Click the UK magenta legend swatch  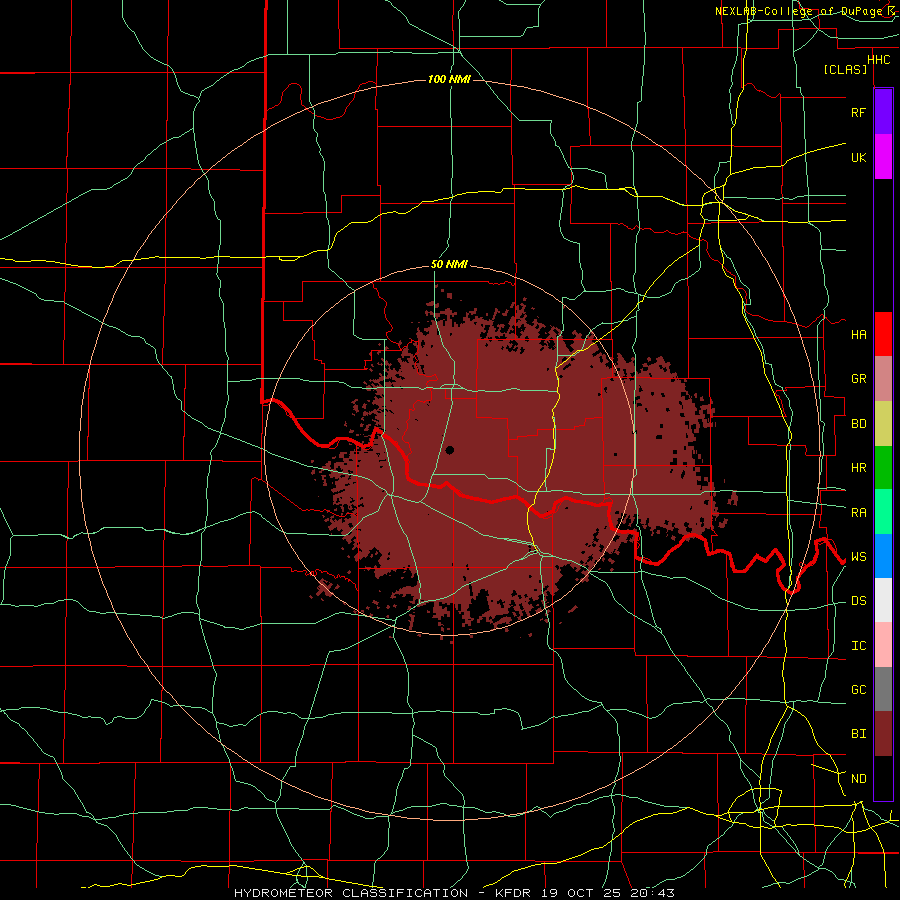tap(883, 157)
